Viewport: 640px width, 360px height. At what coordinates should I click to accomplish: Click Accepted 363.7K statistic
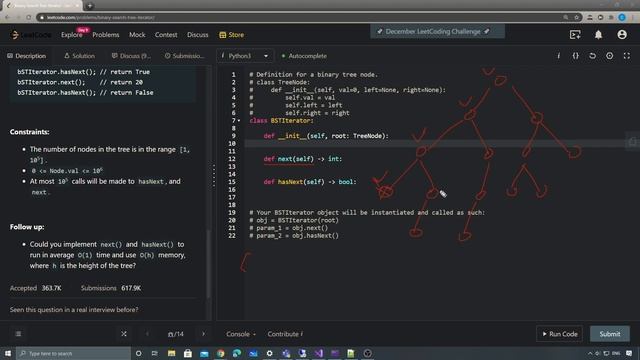coord(36,288)
